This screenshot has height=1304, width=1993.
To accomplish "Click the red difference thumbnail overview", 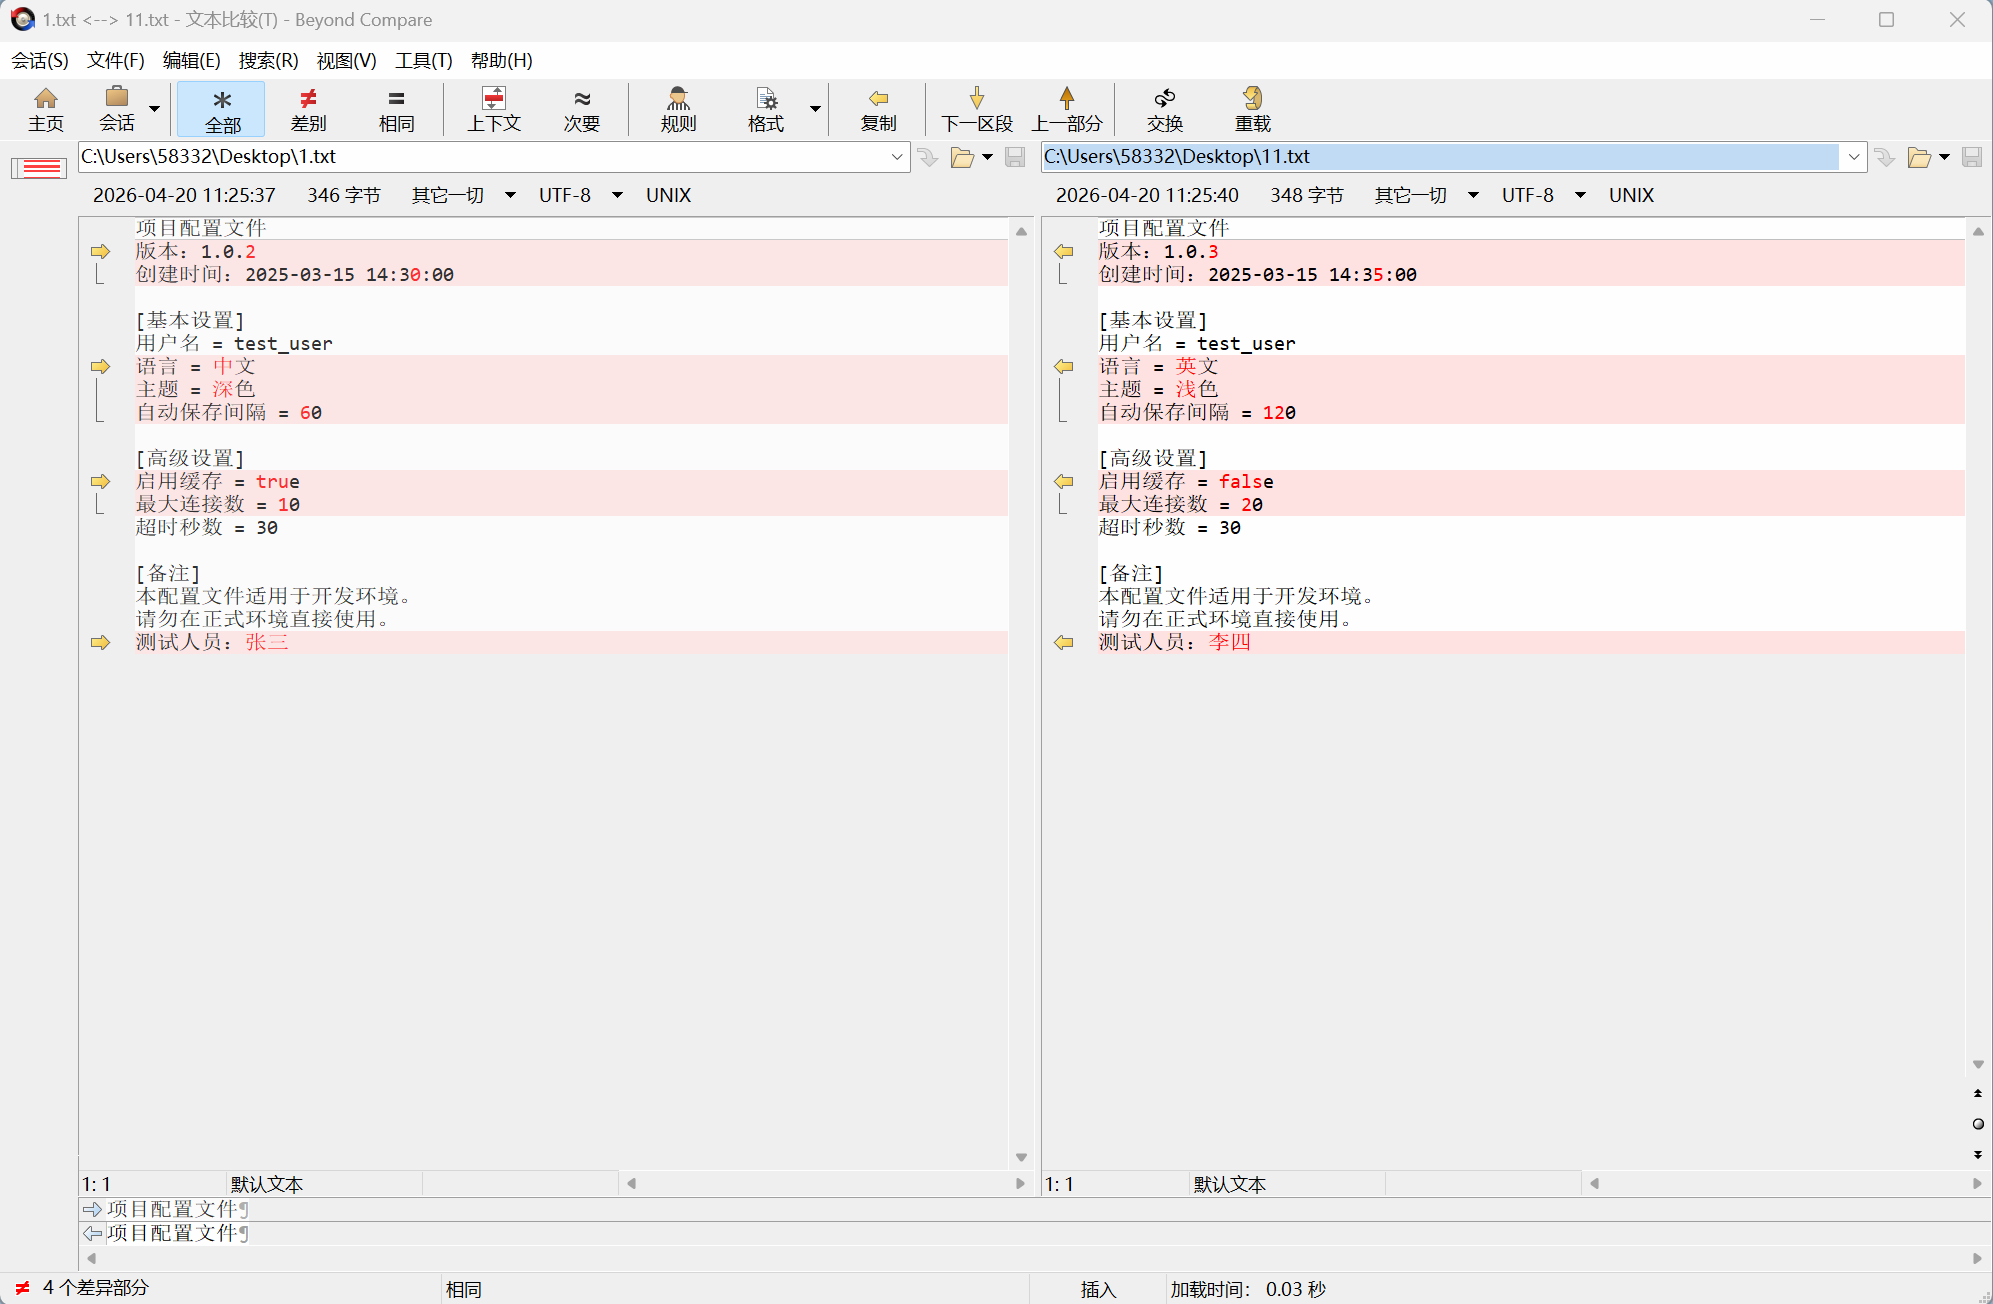I will [x=39, y=167].
